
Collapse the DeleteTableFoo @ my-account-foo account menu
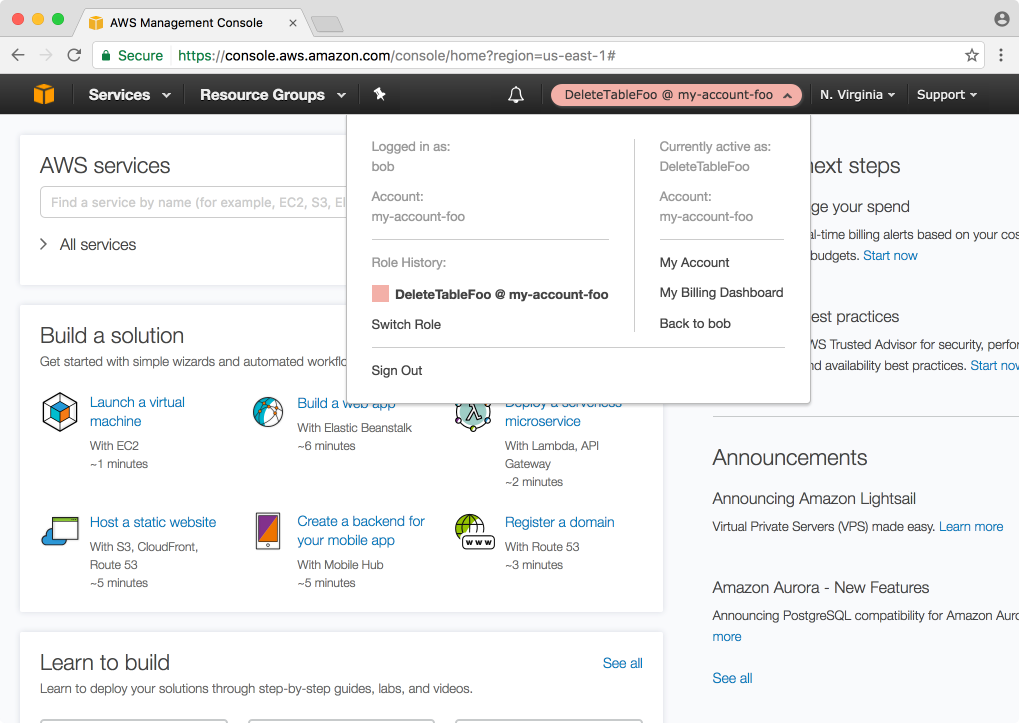tap(677, 95)
